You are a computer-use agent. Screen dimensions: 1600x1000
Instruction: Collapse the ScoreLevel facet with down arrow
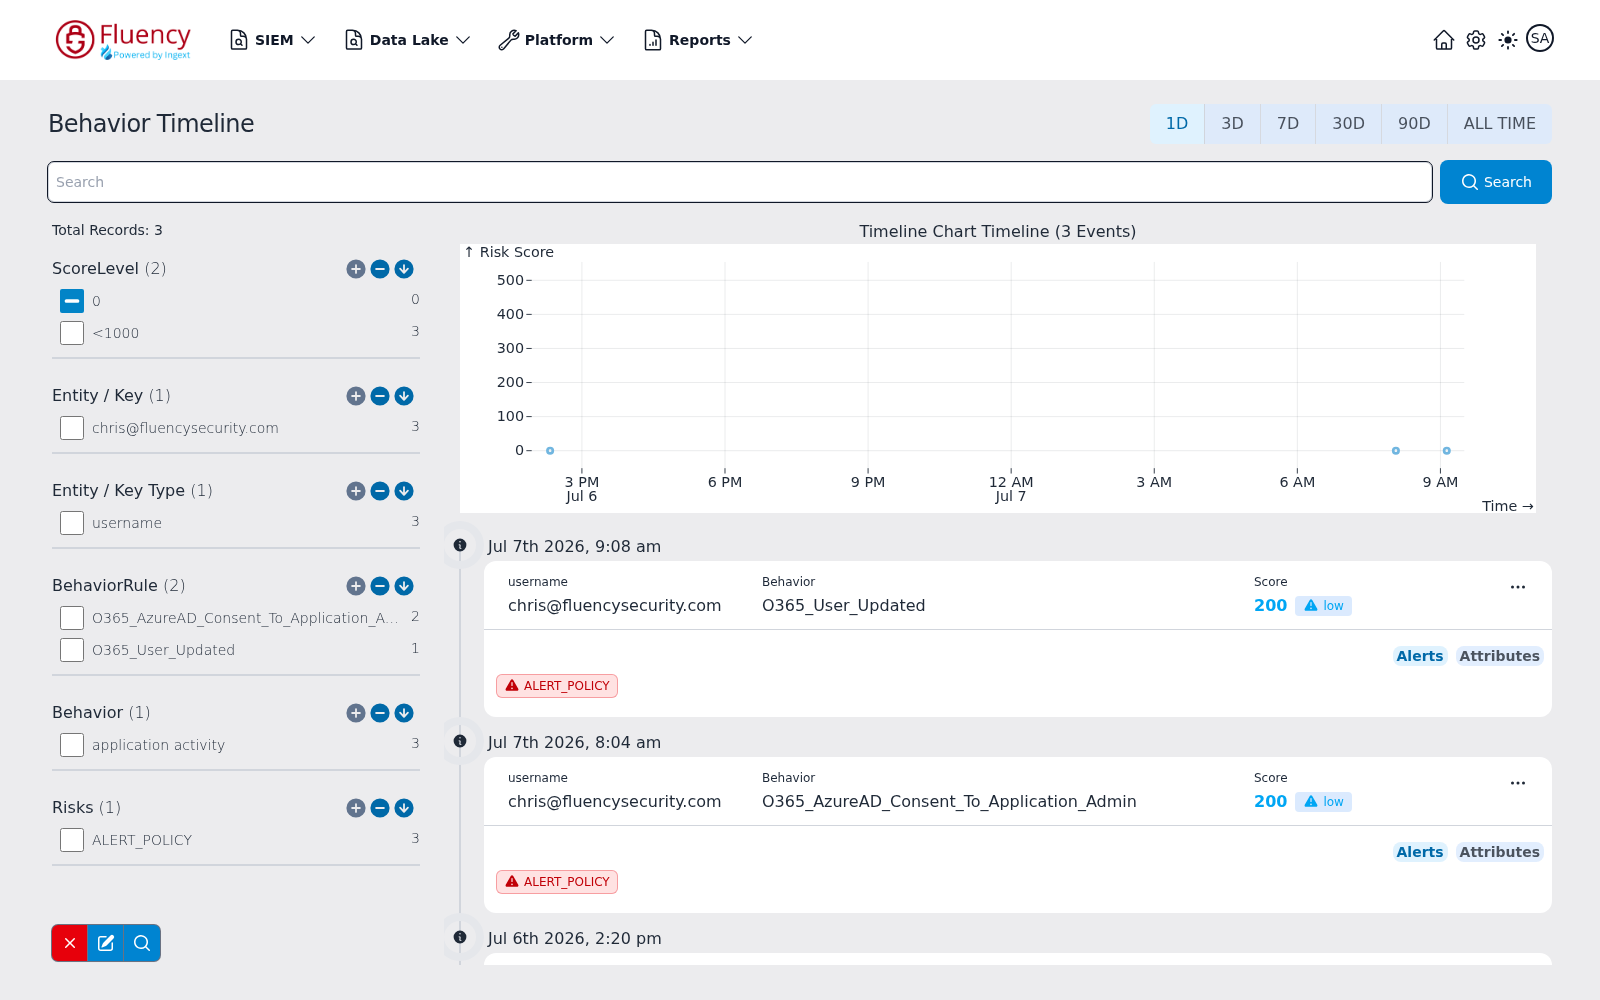[x=404, y=269]
